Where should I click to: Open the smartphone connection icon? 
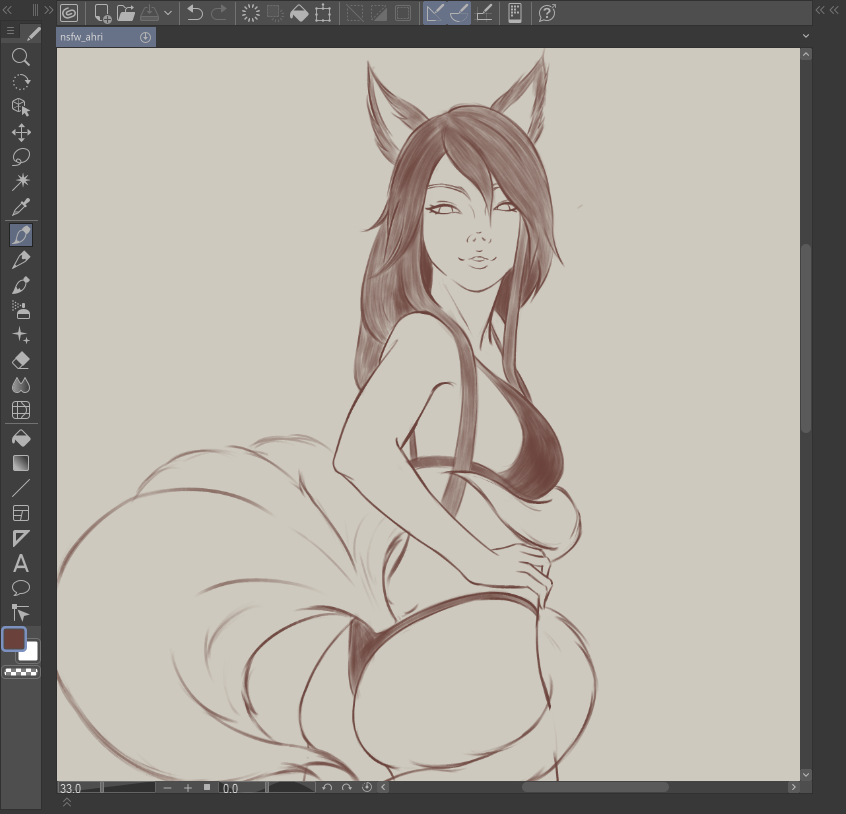click(515, 13)
